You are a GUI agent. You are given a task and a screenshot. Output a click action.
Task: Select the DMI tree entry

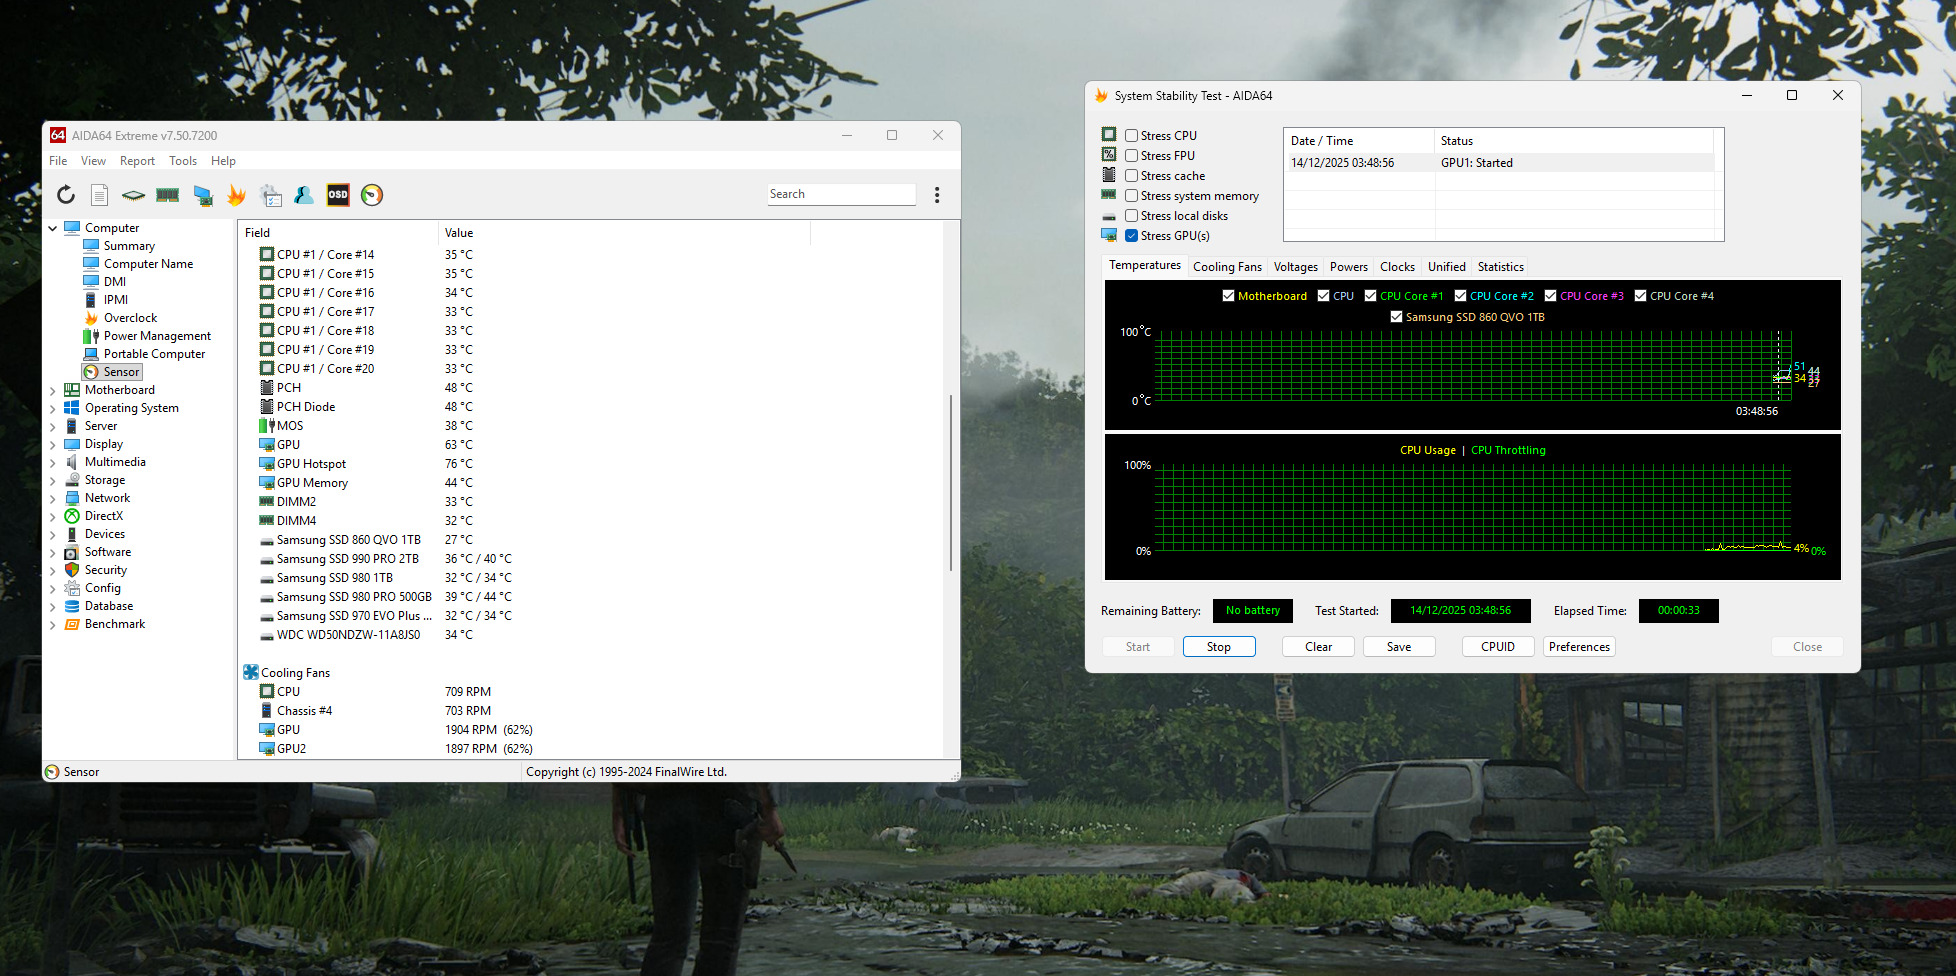tap(115, 282)
